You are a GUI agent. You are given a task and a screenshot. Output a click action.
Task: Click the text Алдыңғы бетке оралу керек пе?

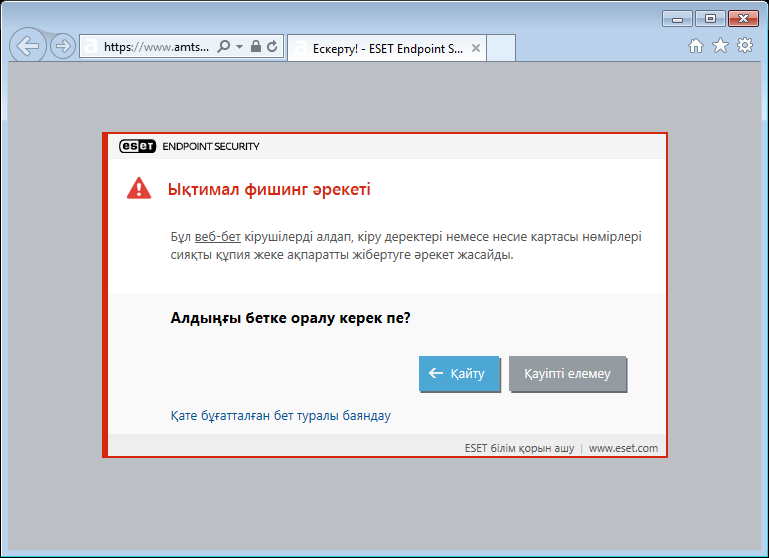tap(290, 318)
